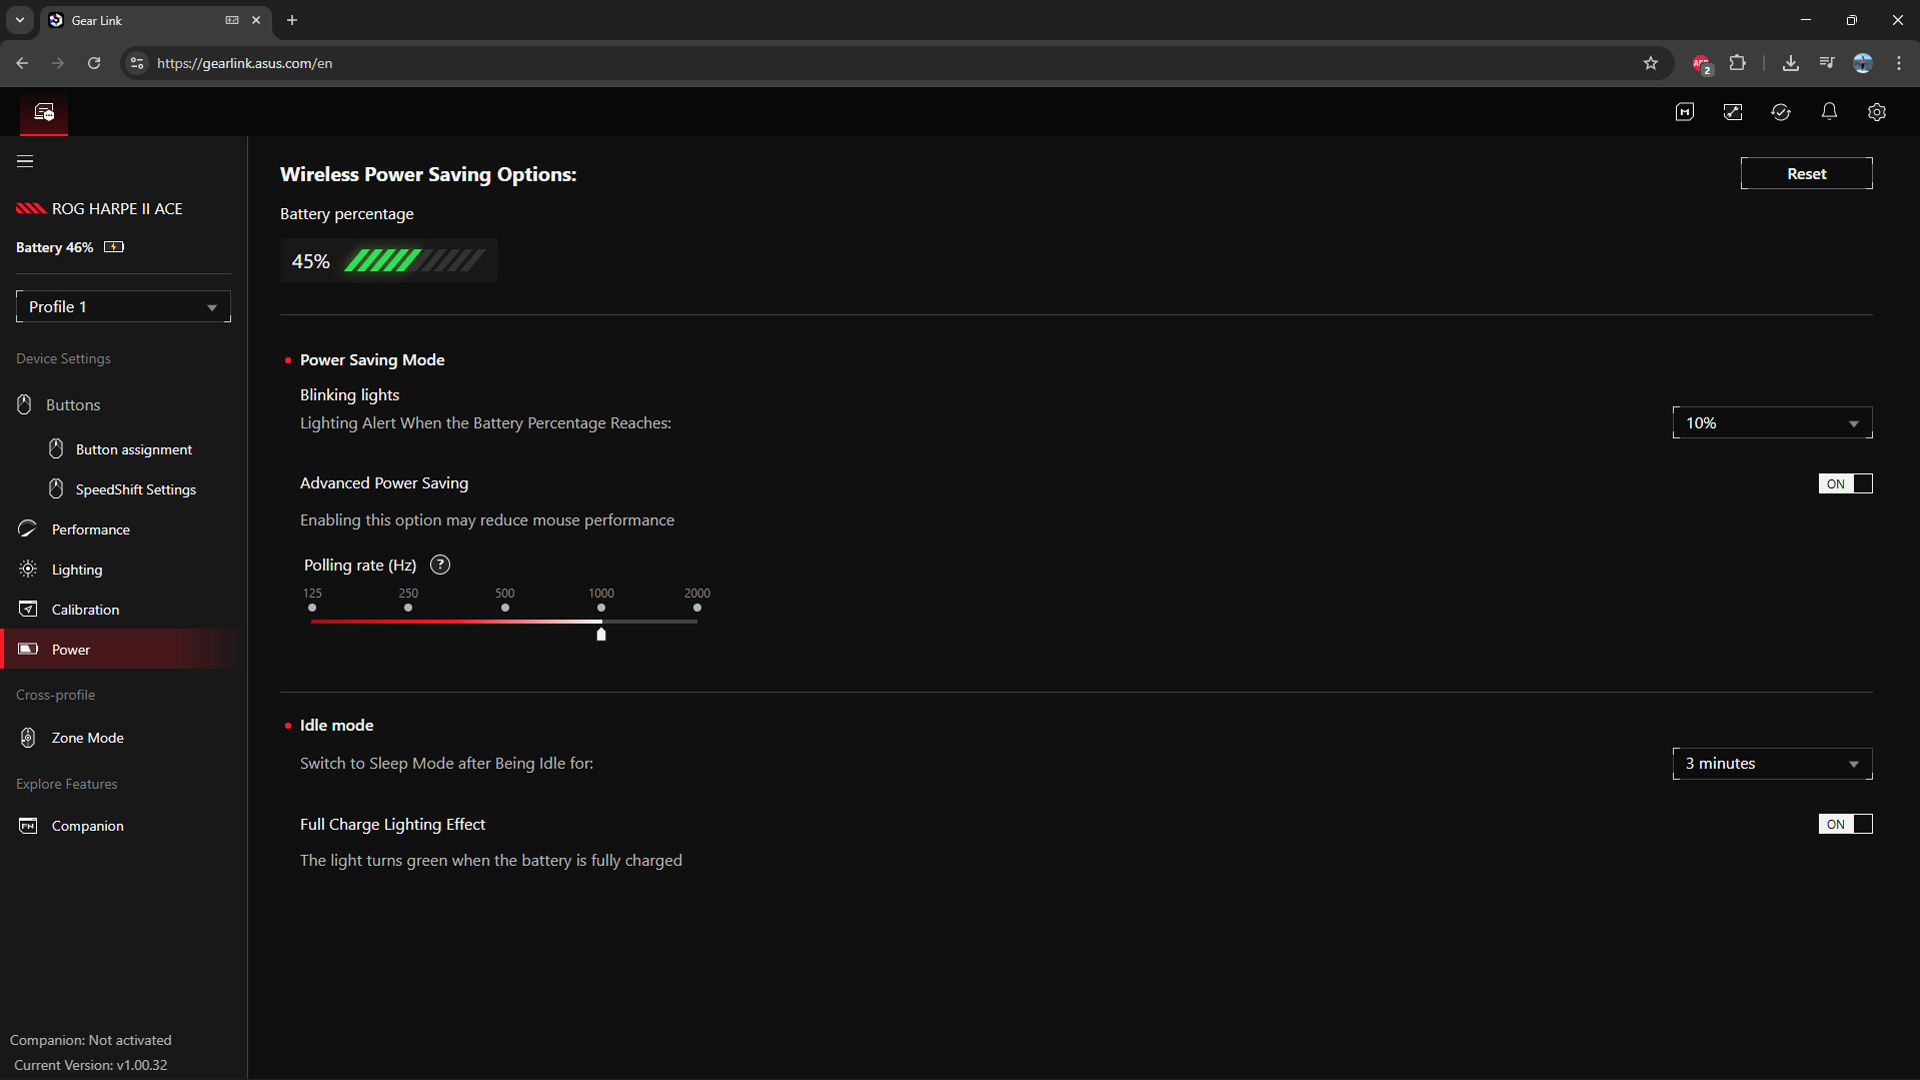Go to the Lighting section
The image size is (1920, 1080).
pos(77,570)
